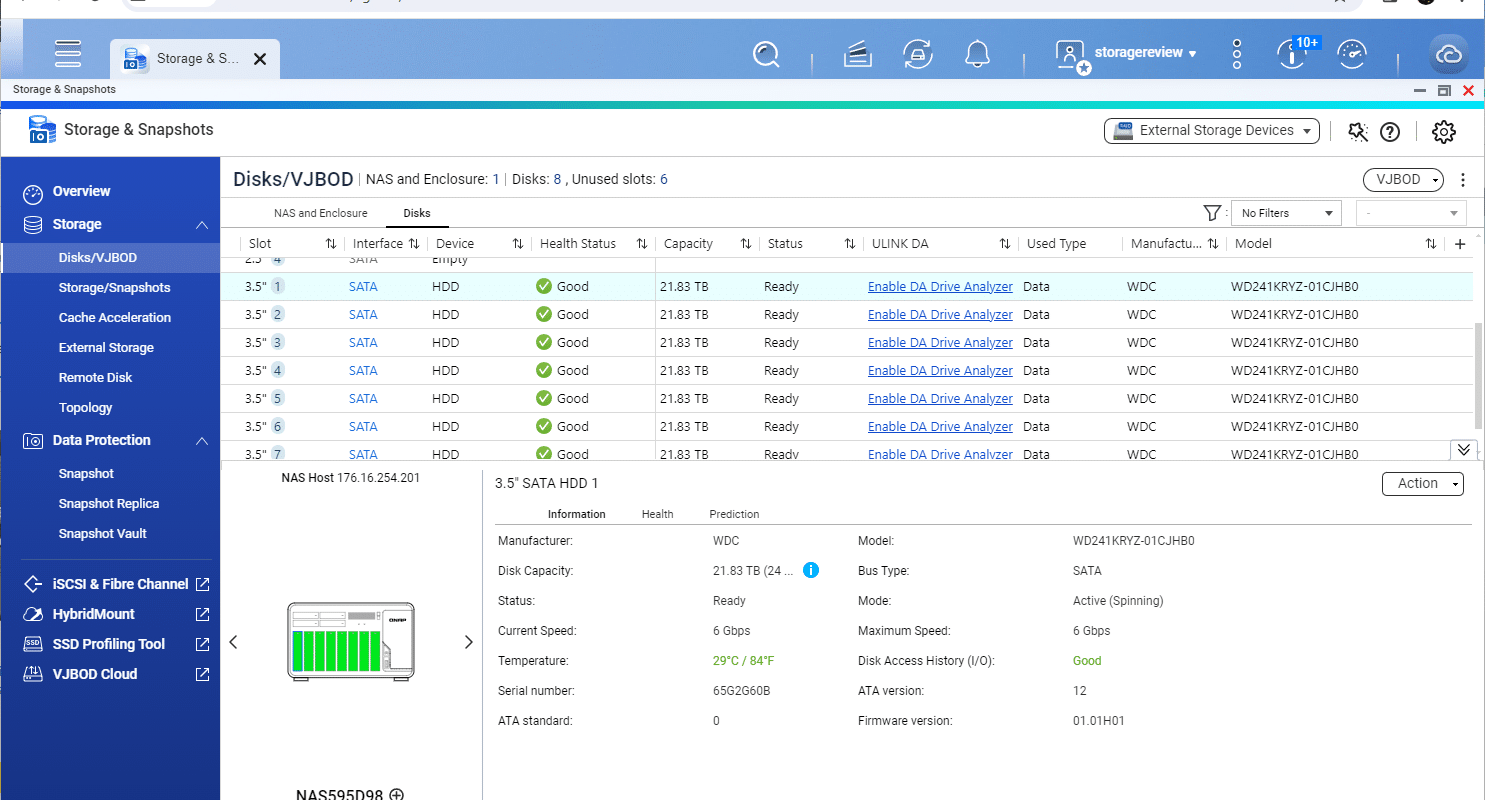Select Snapshot Replica in sidebar
The image size is (1485, 800).
pos(109,504)
